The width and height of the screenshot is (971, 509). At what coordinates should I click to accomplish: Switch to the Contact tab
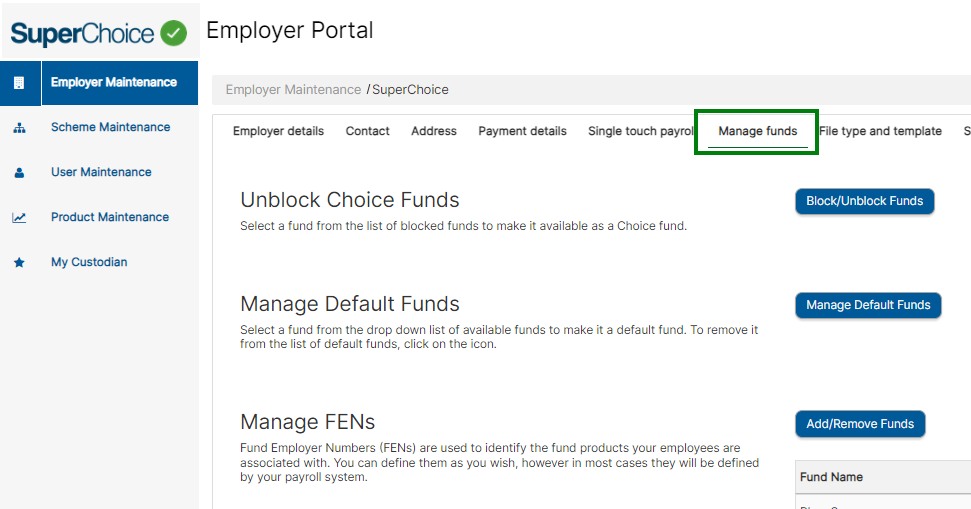pyautogui.click(x=367, y=131)
